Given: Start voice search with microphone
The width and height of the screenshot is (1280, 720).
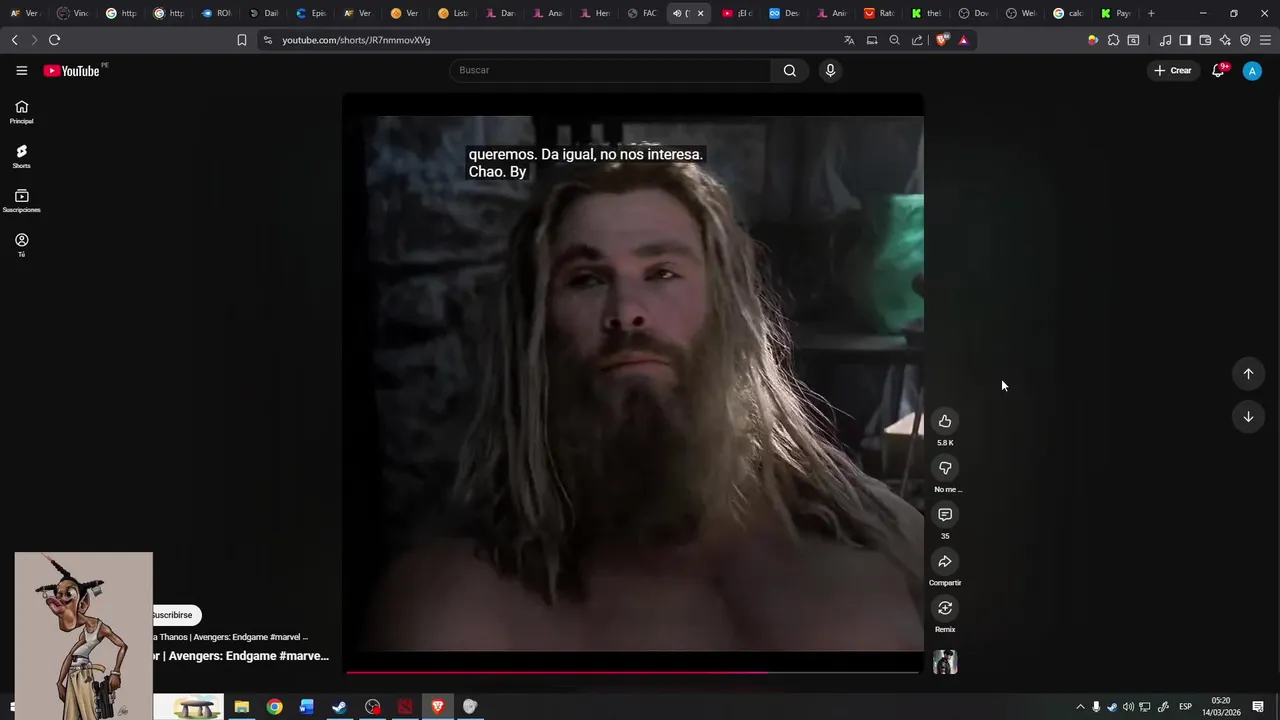Looking at the screenshot, I should click(x=830, y=70).
